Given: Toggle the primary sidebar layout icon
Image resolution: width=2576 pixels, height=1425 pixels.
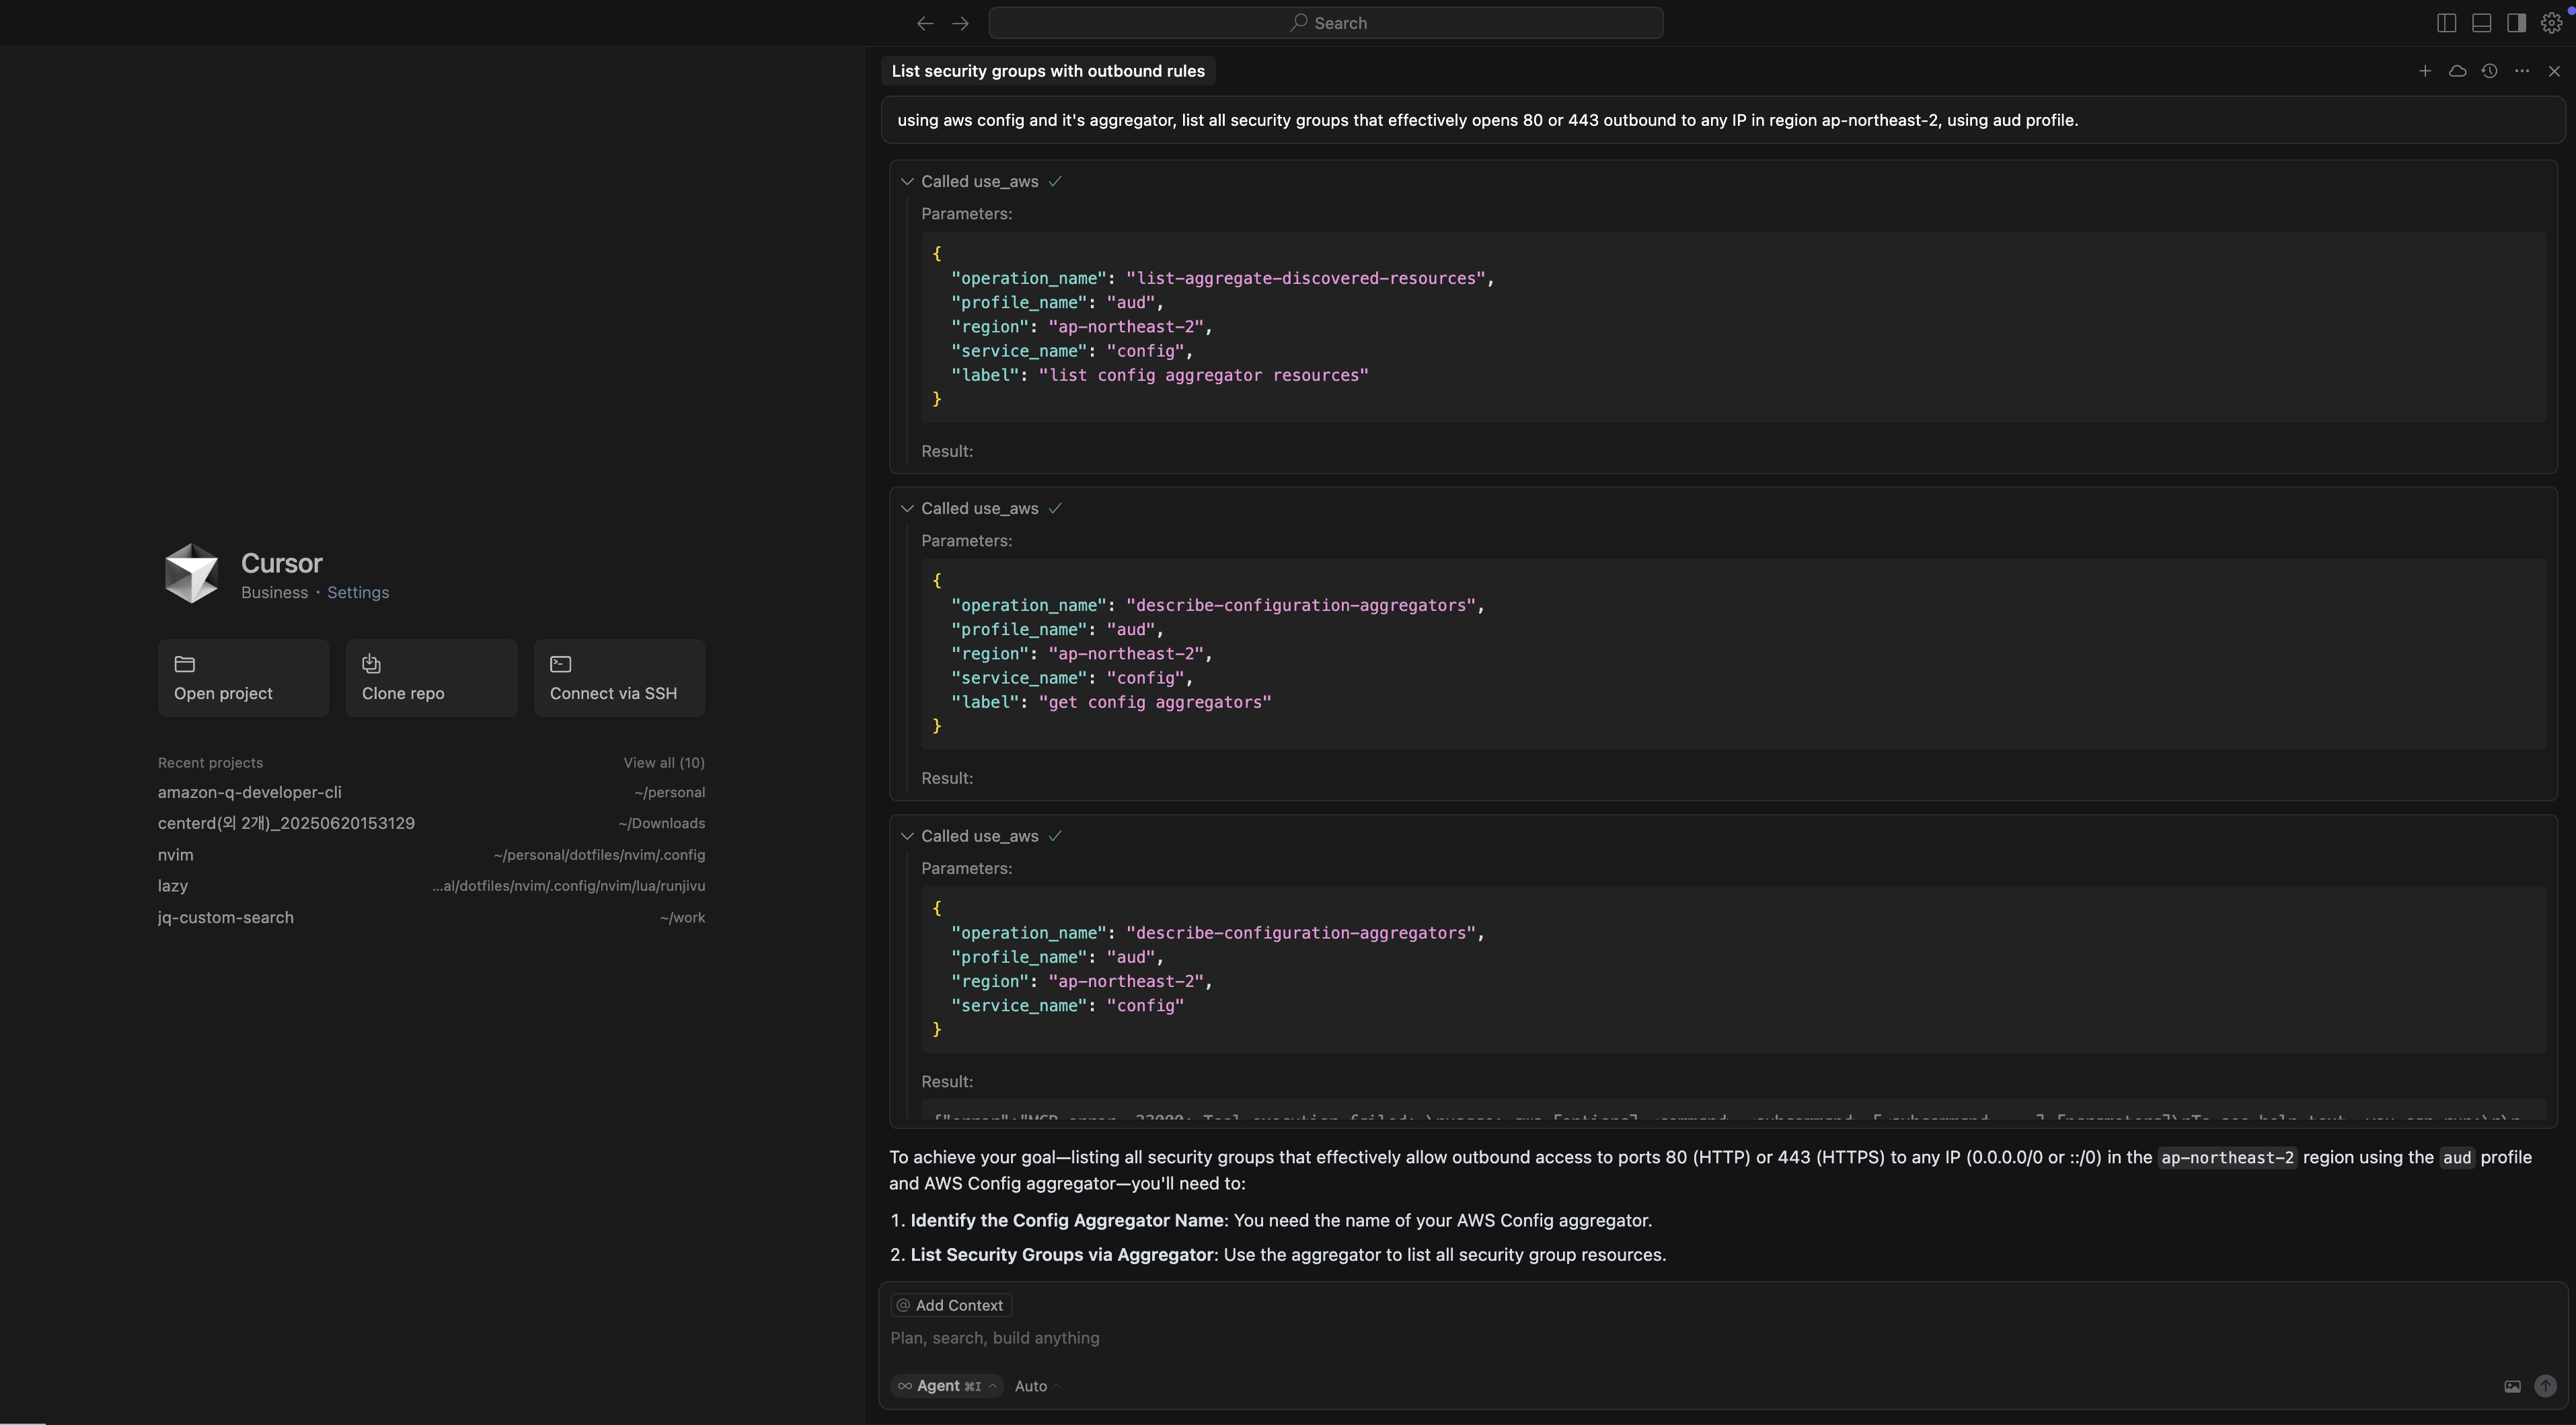Looking at the screenshot, I should point(2446,23).
